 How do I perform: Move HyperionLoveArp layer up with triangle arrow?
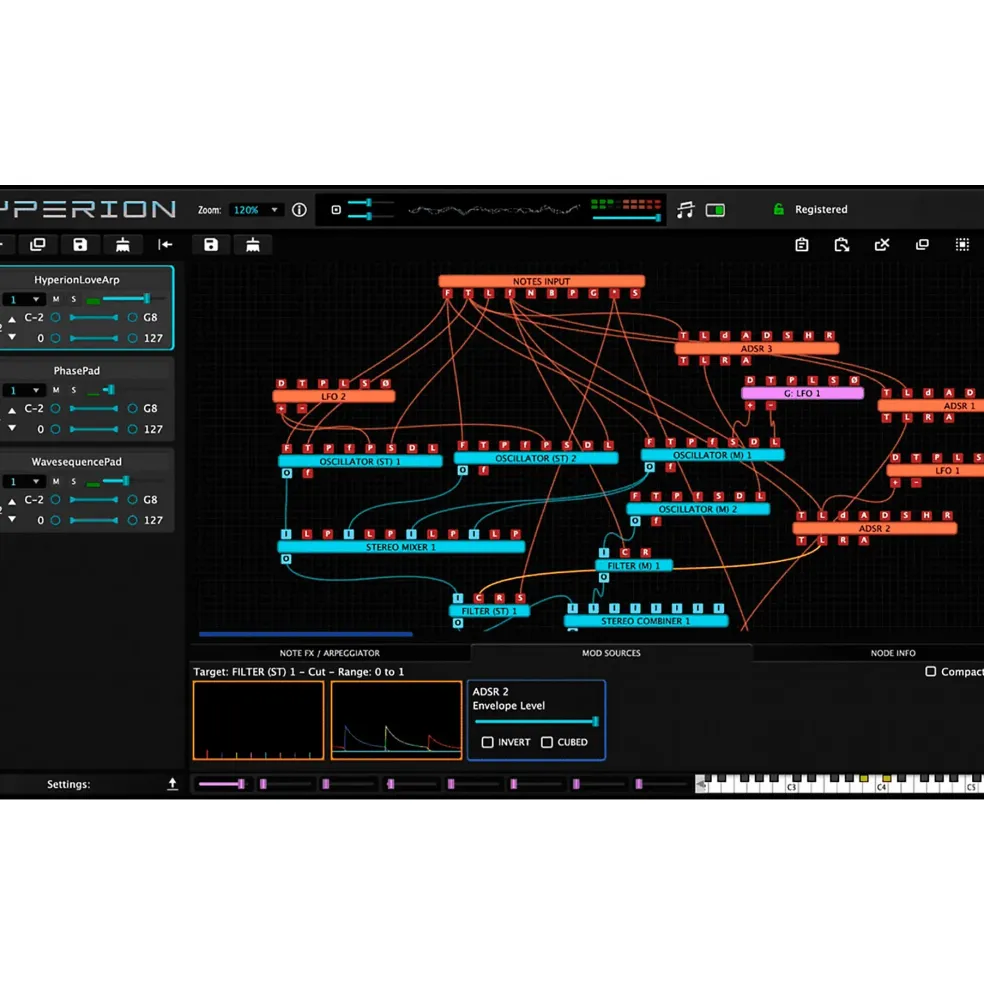click(x=12, y=319)
